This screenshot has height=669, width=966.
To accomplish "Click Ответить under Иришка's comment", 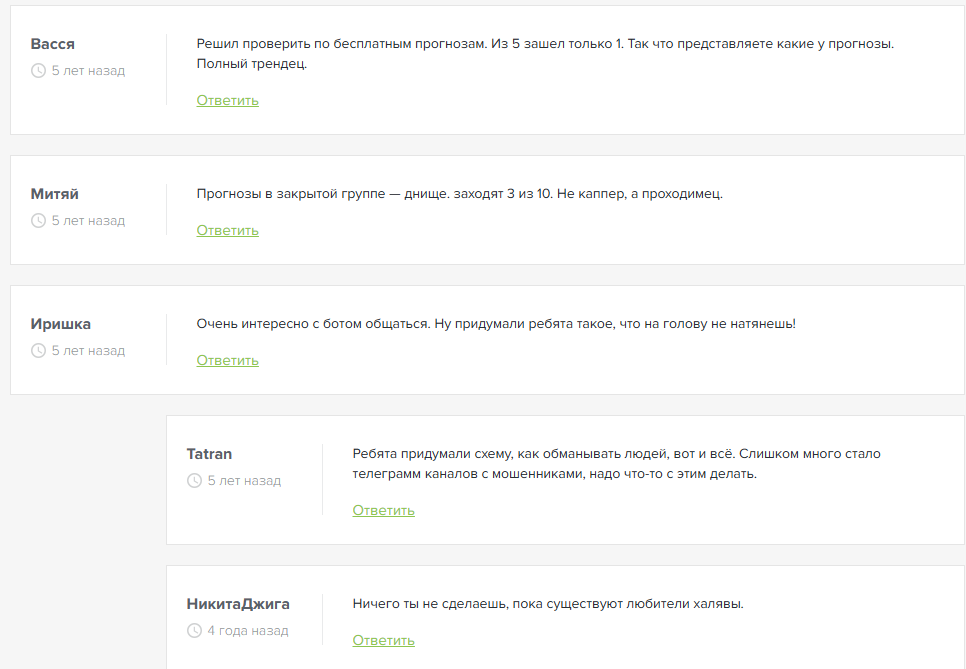I will (227, 360).
